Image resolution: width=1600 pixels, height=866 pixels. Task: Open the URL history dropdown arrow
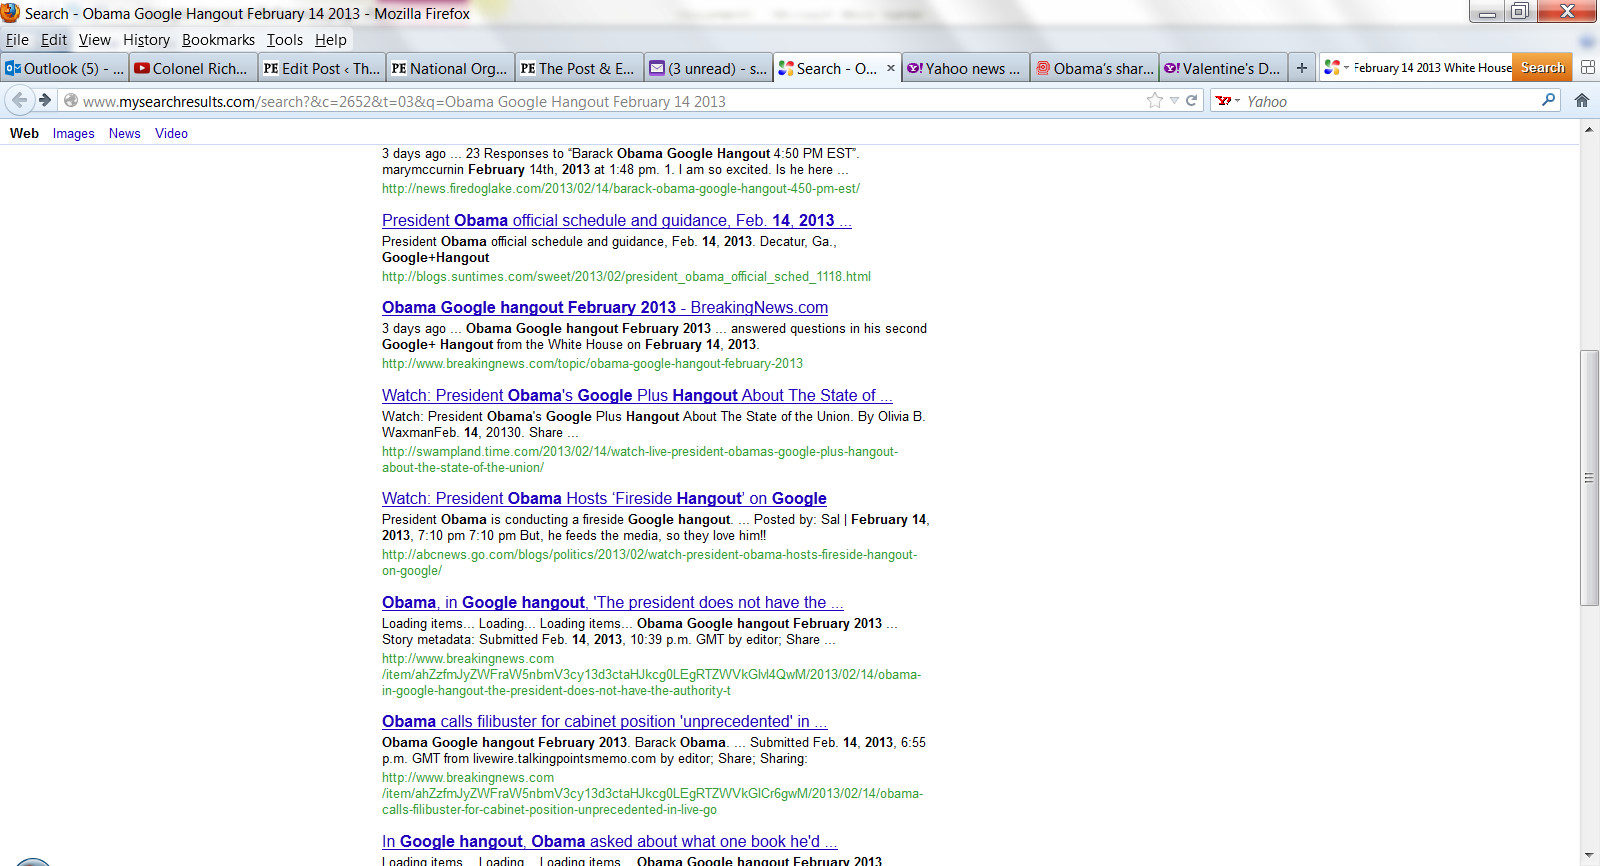click(x=1174, y=100)
